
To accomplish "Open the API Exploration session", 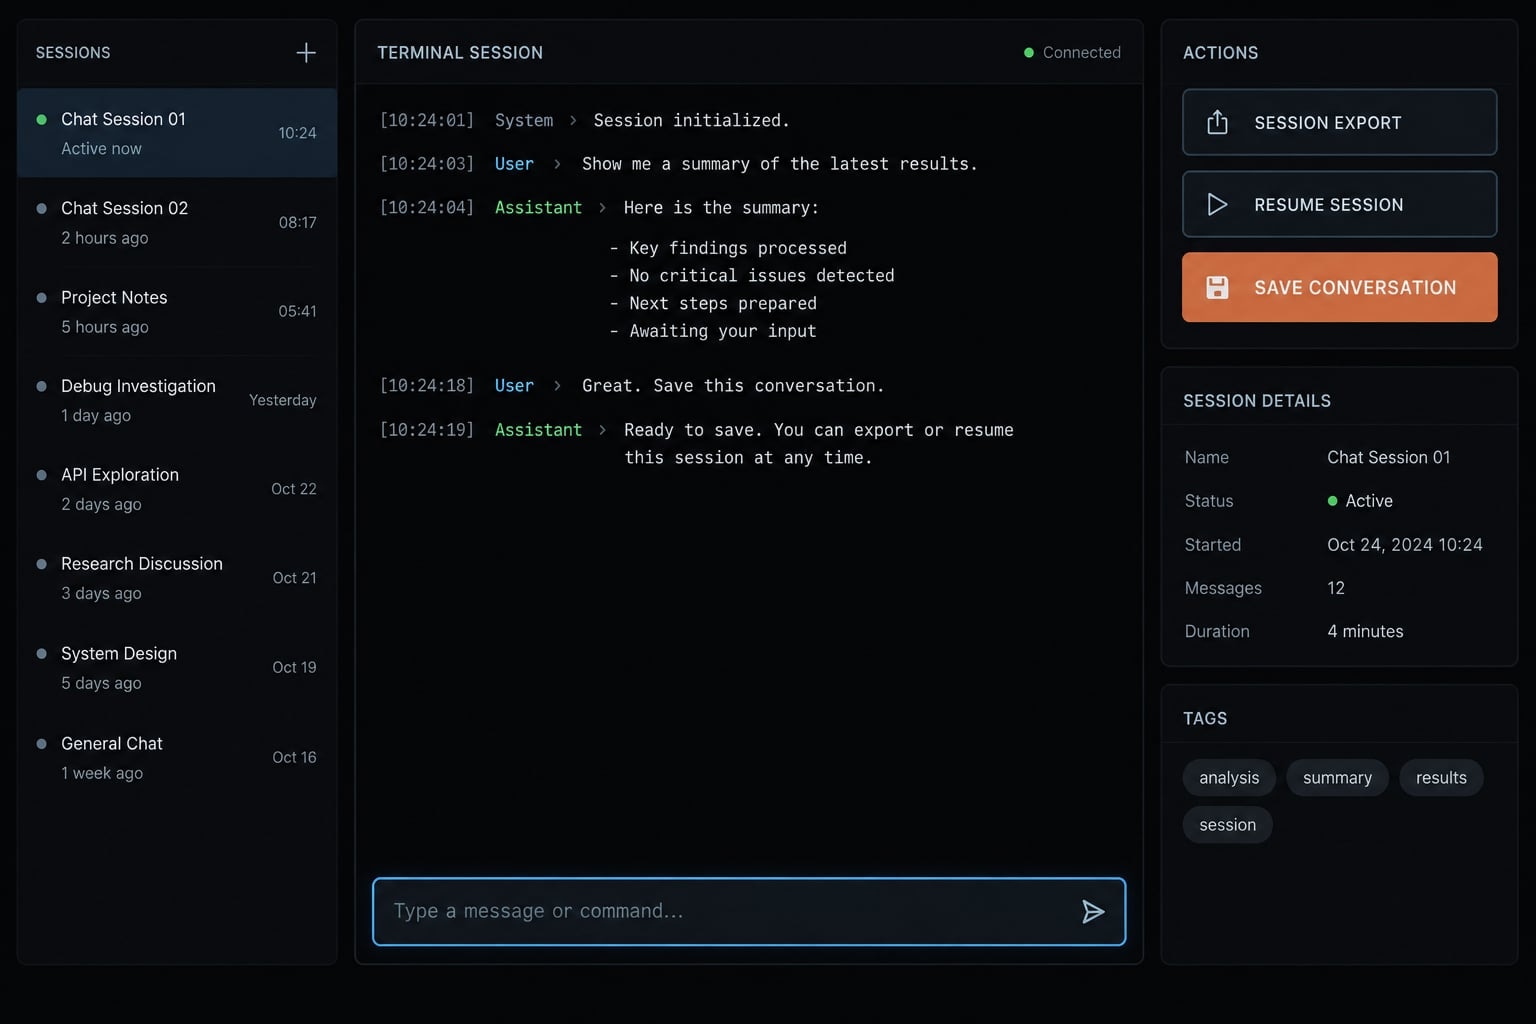I will point(177,489).
